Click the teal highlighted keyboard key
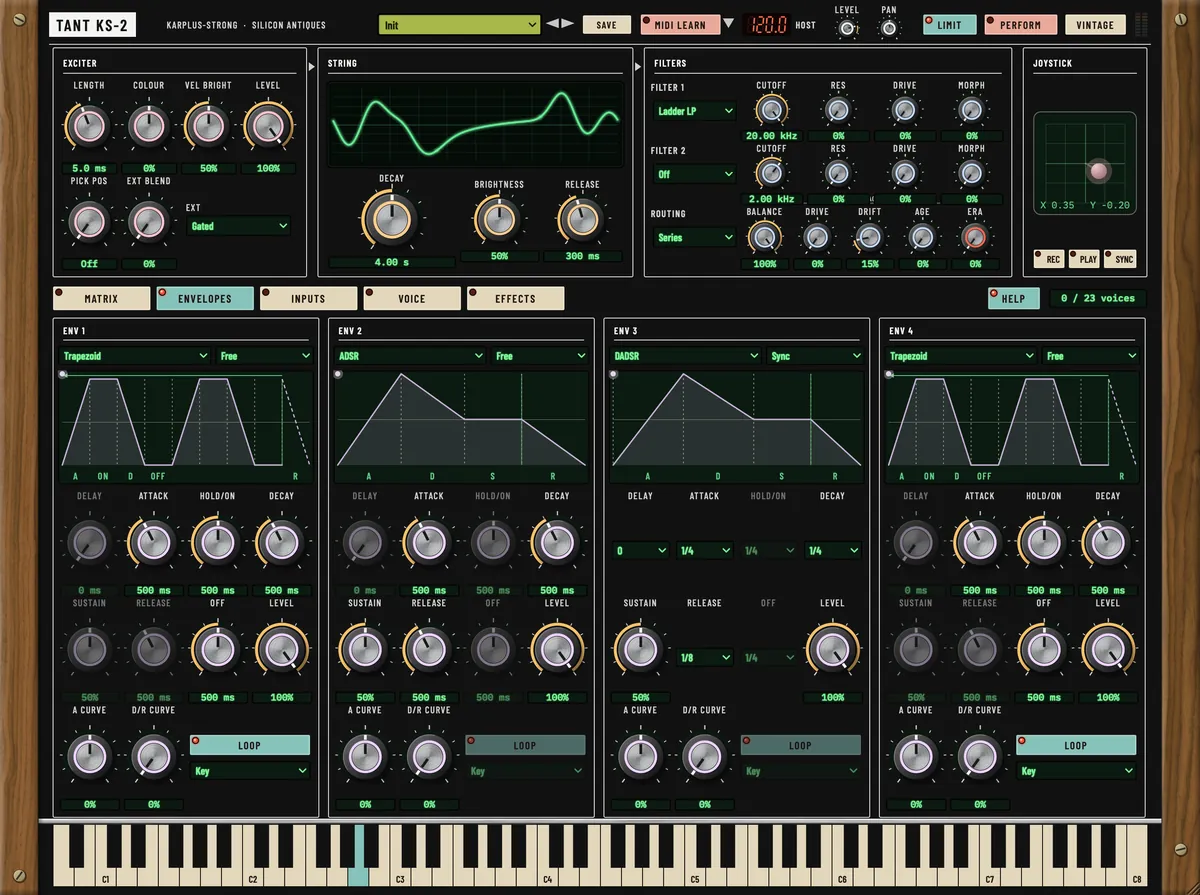Image resolution: width=1200 pixels, height=895 pixels. [358, 858]
